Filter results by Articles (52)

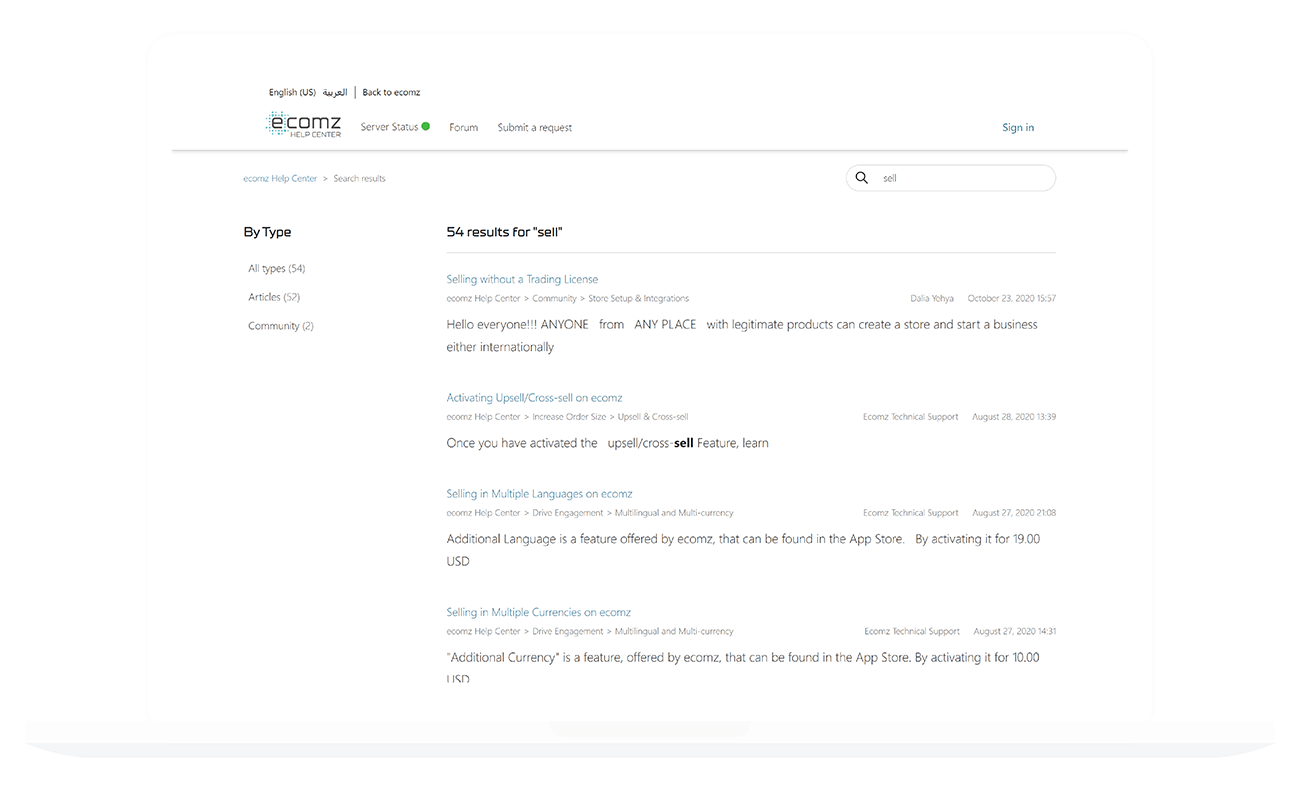point(274,297)
